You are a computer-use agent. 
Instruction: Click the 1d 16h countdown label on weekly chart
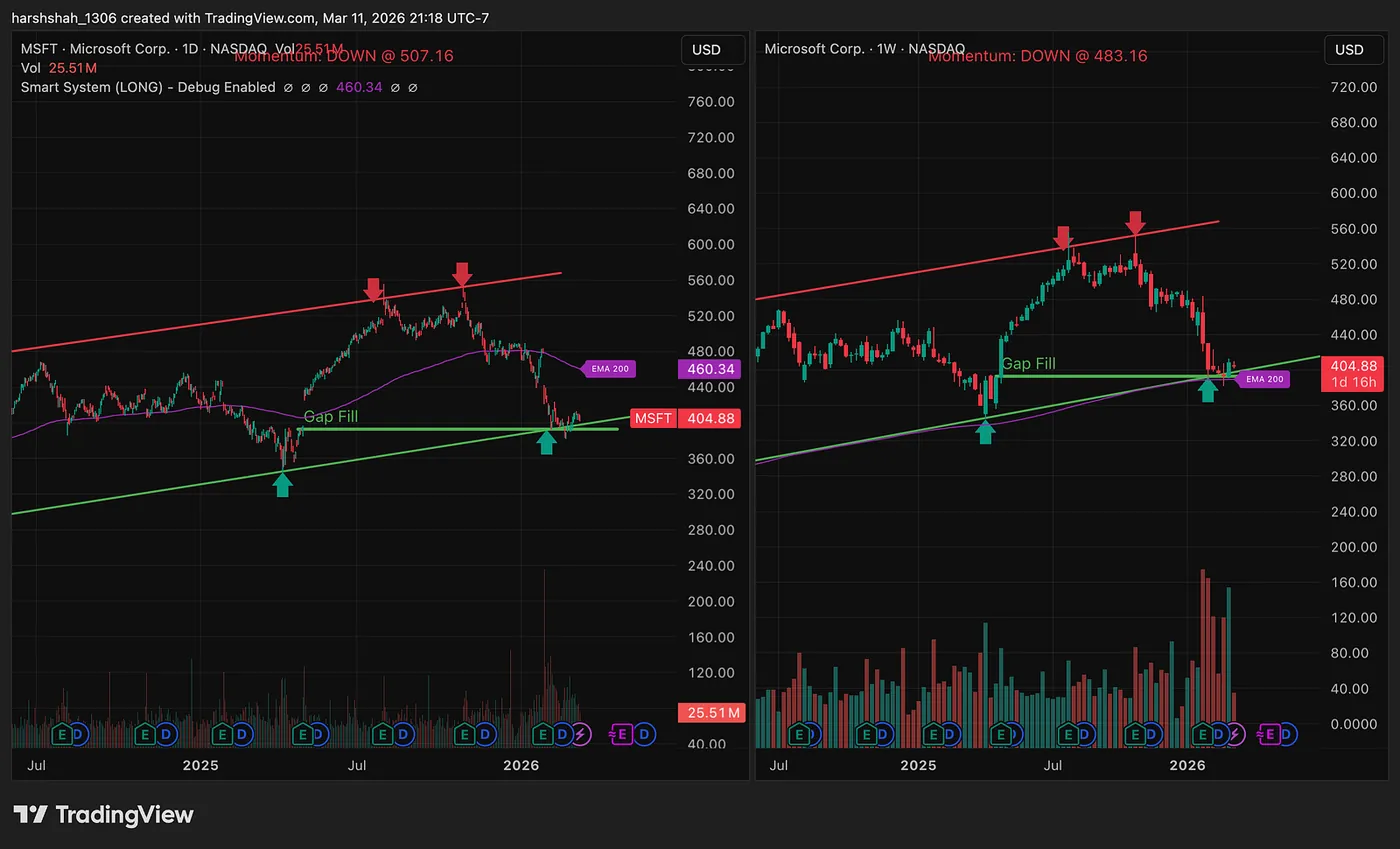point(1353,382)
